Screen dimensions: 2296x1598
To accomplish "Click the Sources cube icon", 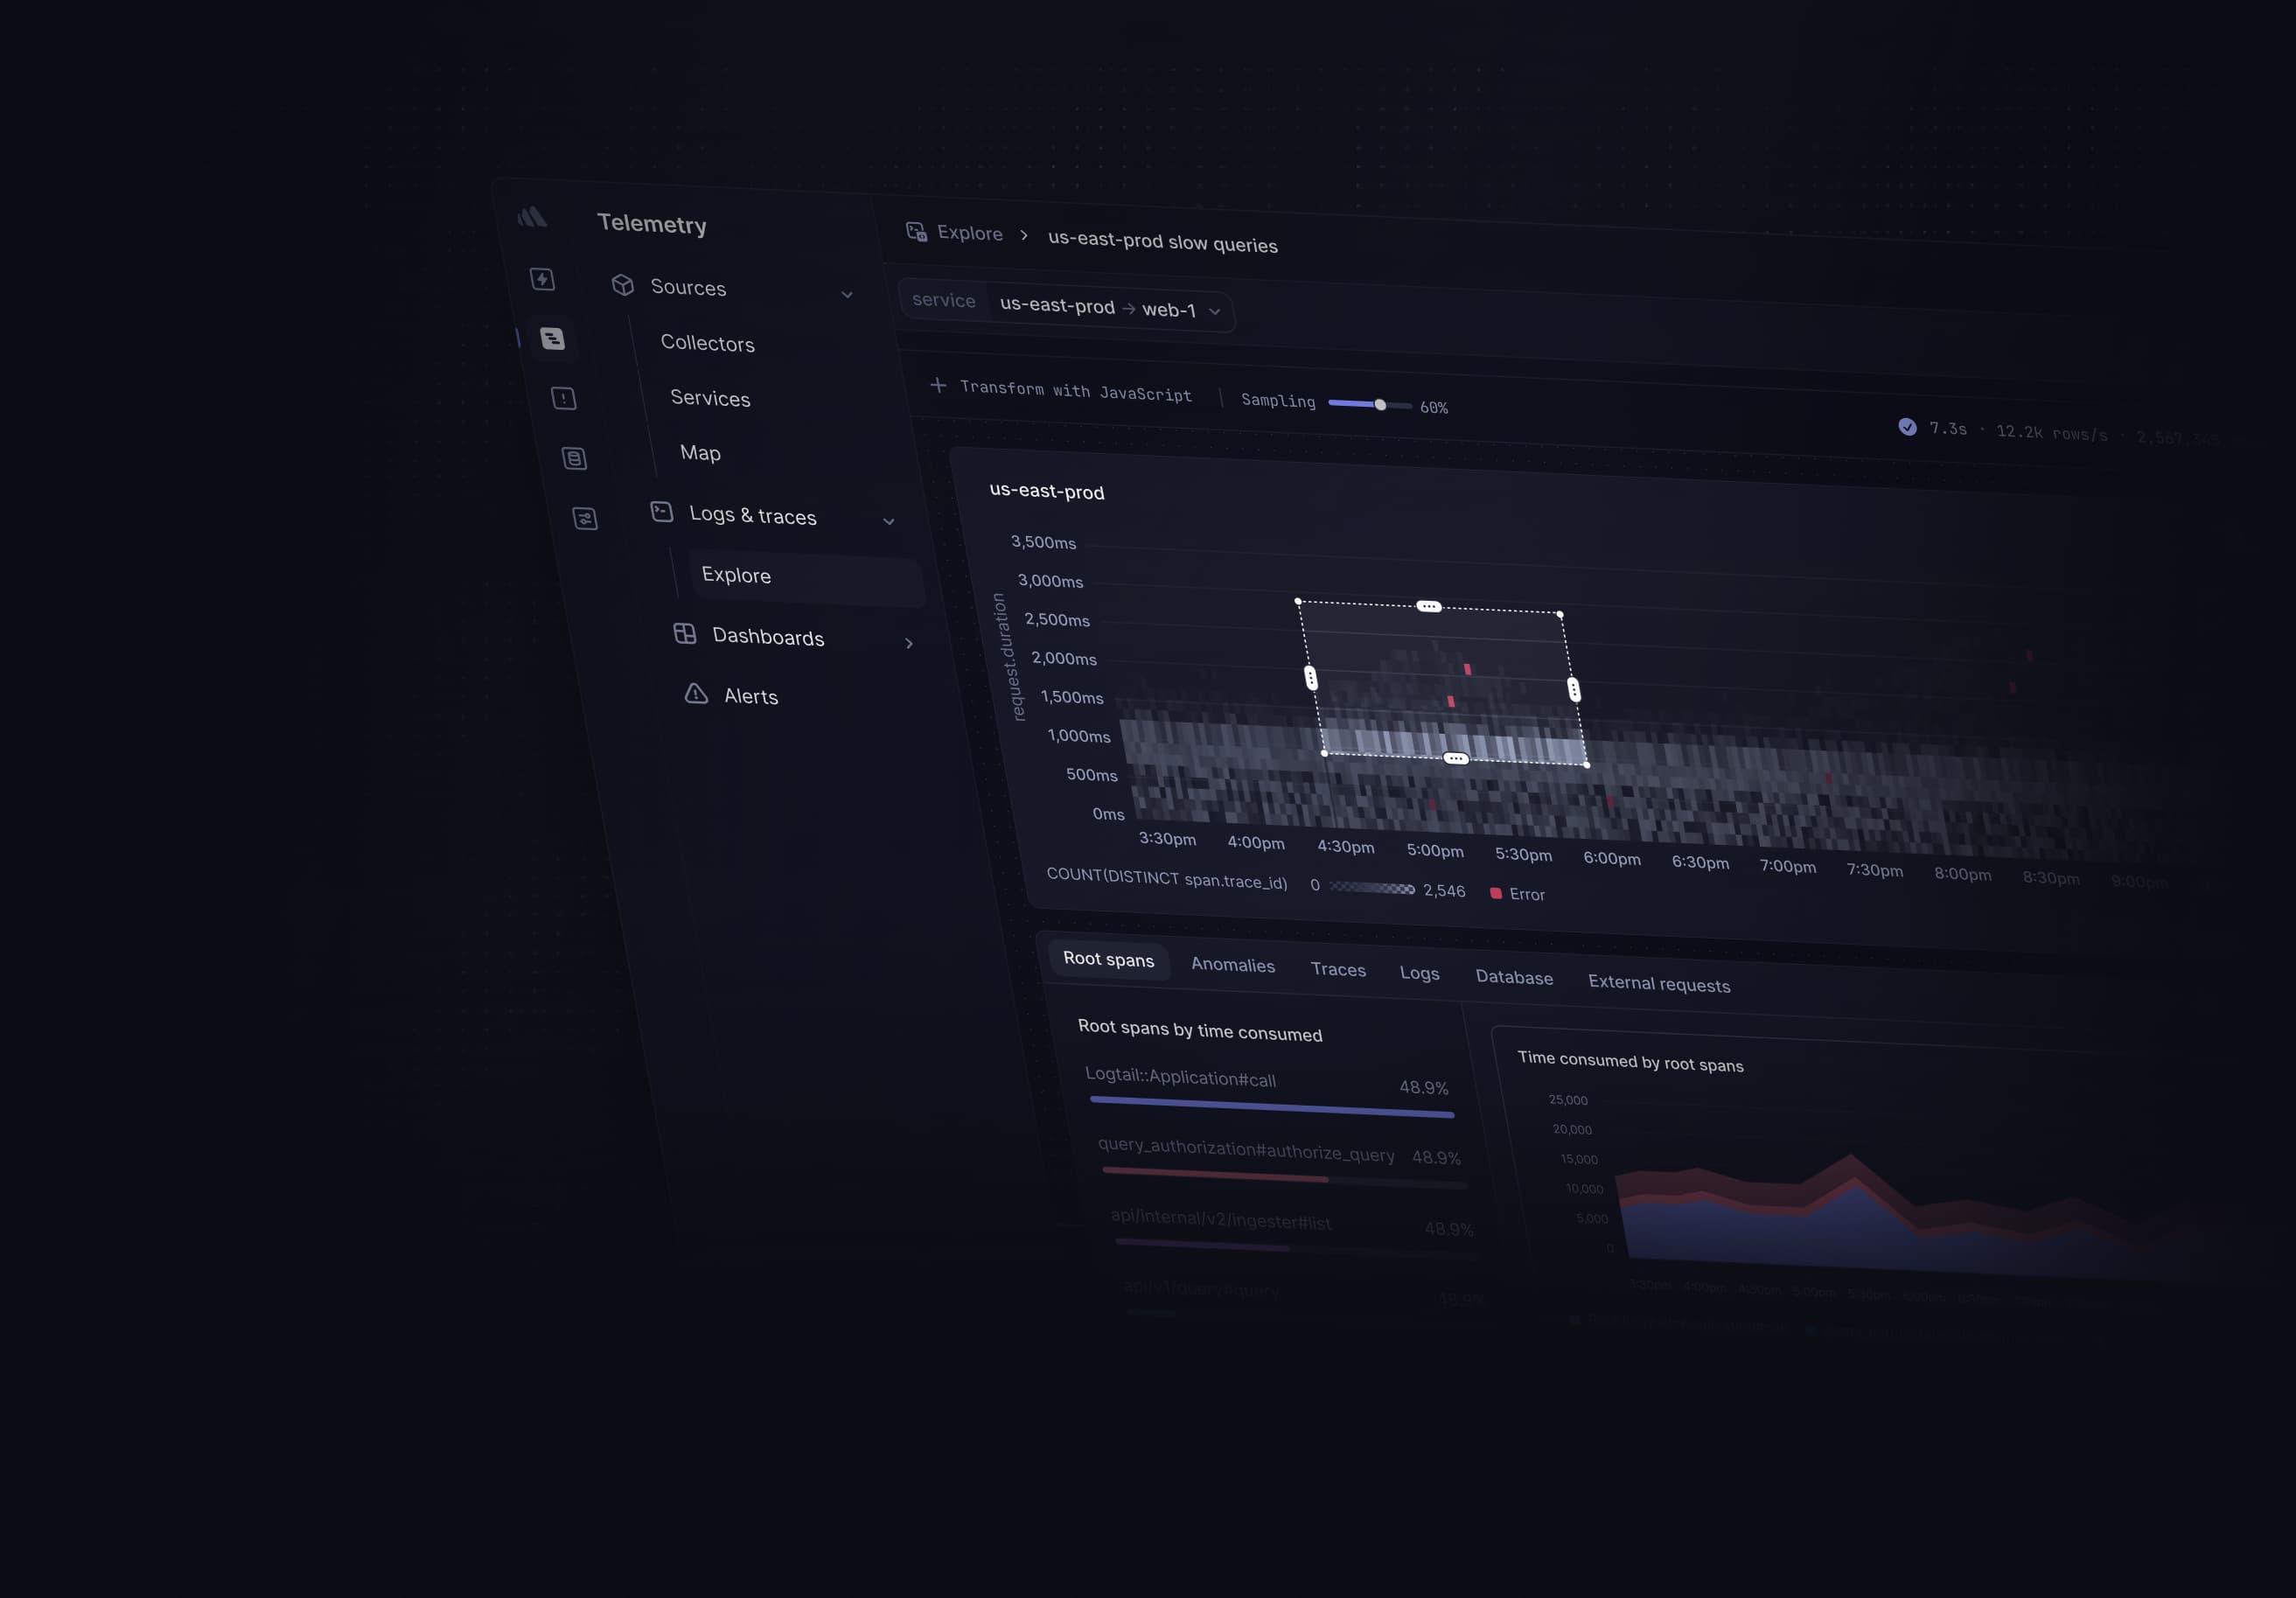I will [x=623, y=285].
